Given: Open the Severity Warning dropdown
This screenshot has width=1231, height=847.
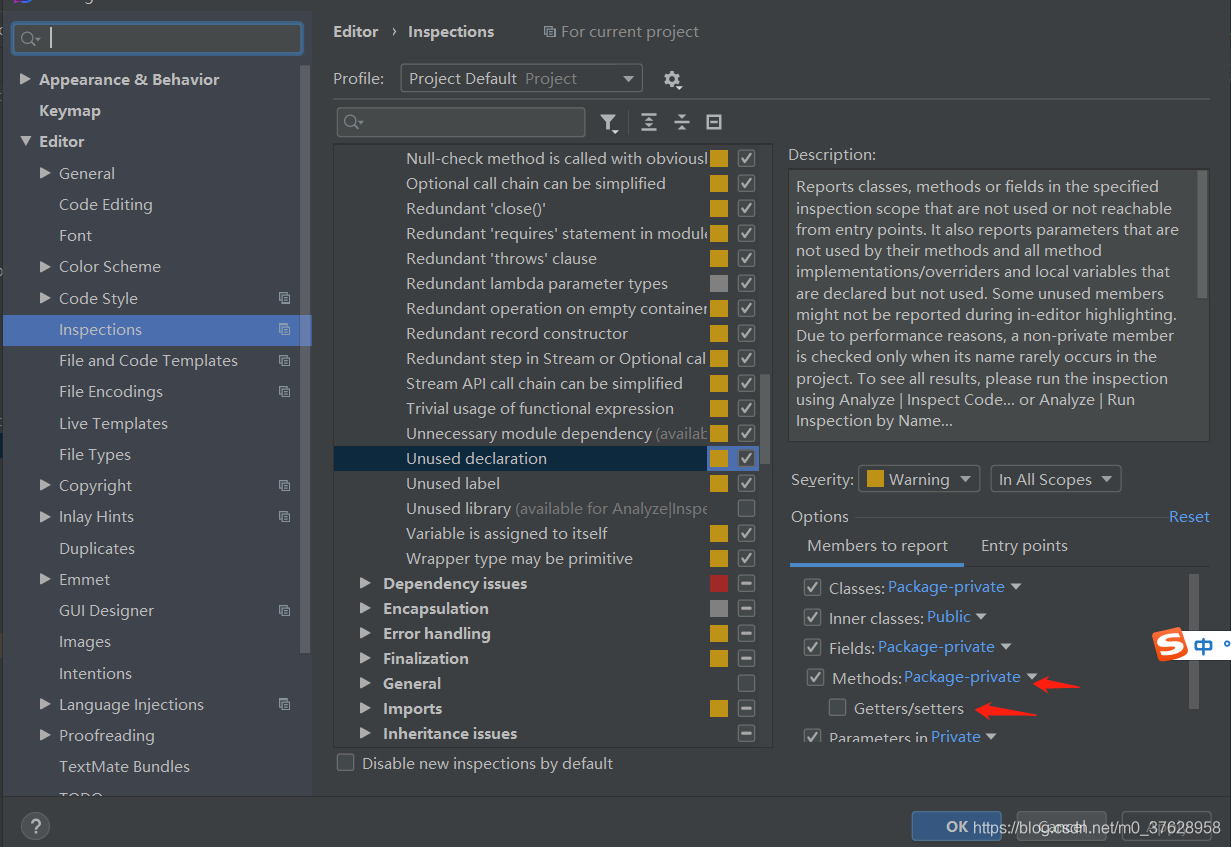Looking at the screenshot, I should pos(919,479).
